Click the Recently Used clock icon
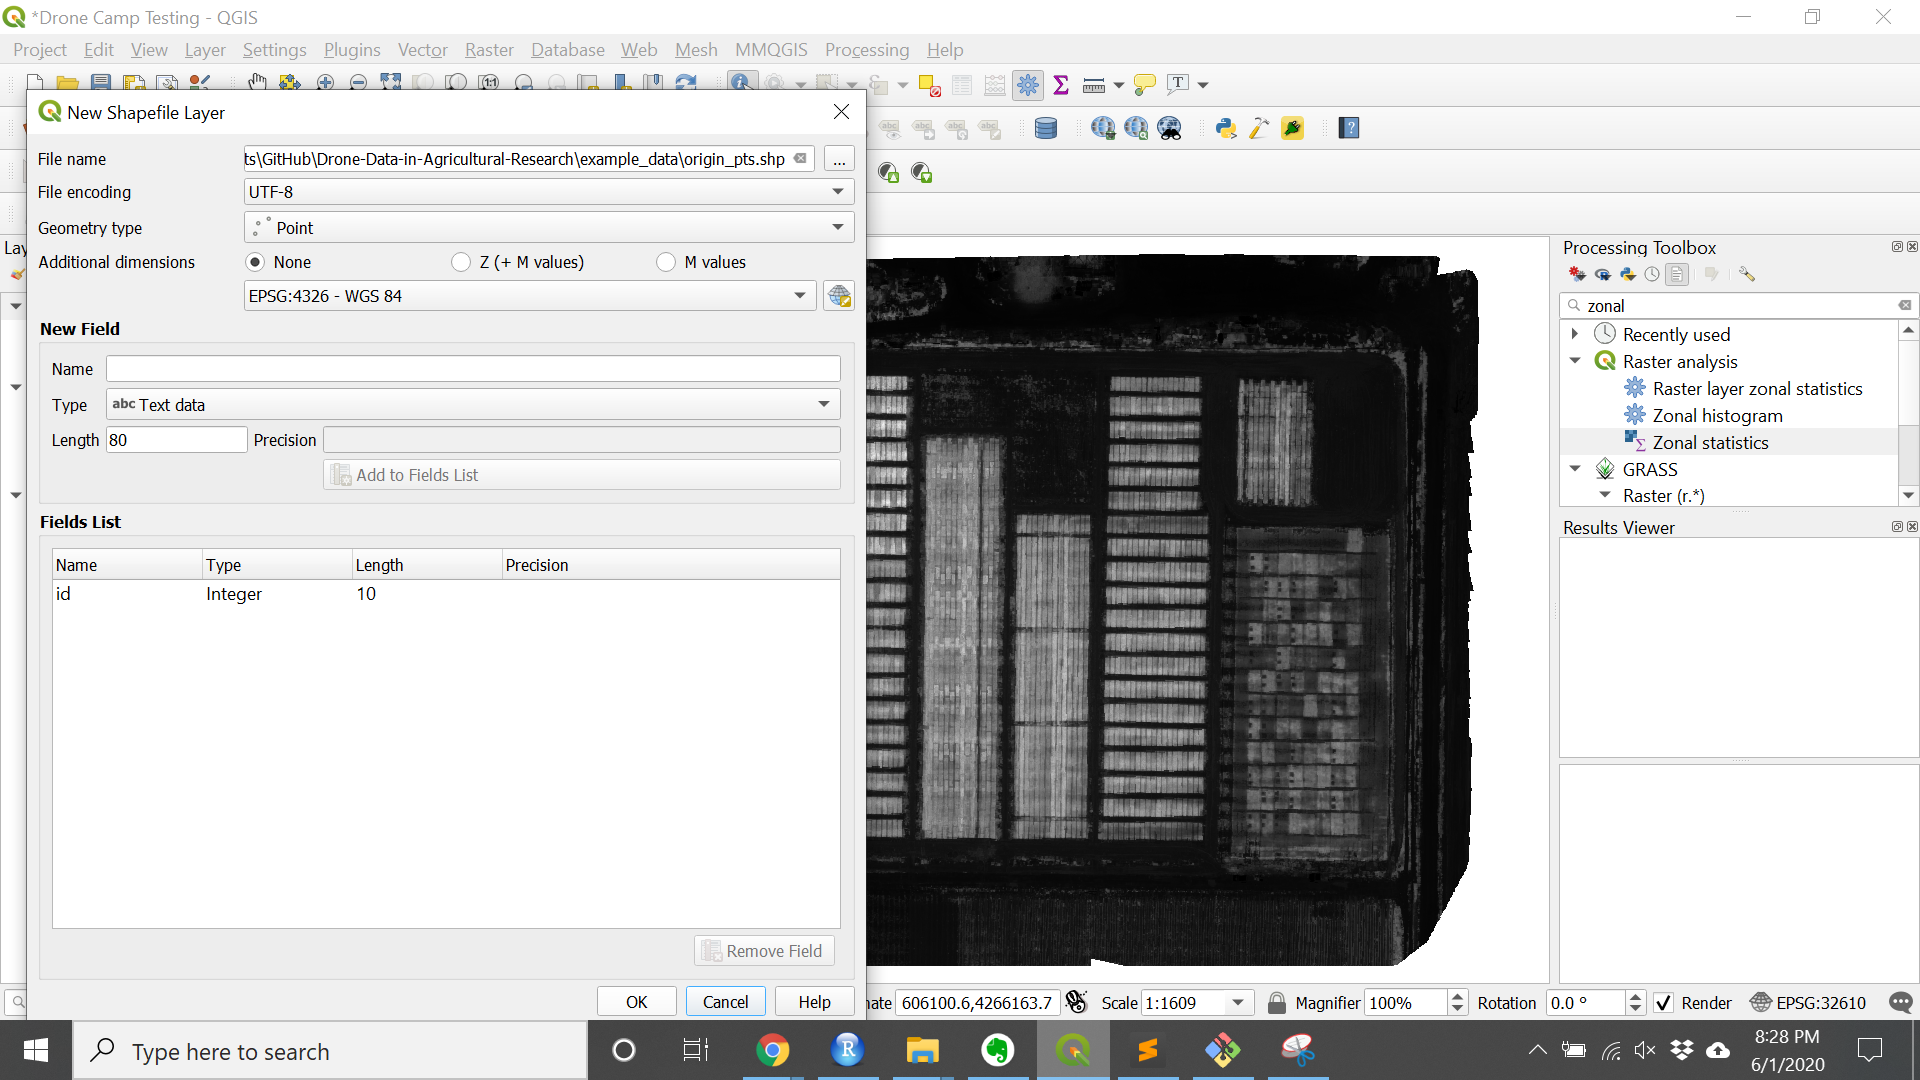Screen dimensions: 1920x1080 tap(1605, 334)
